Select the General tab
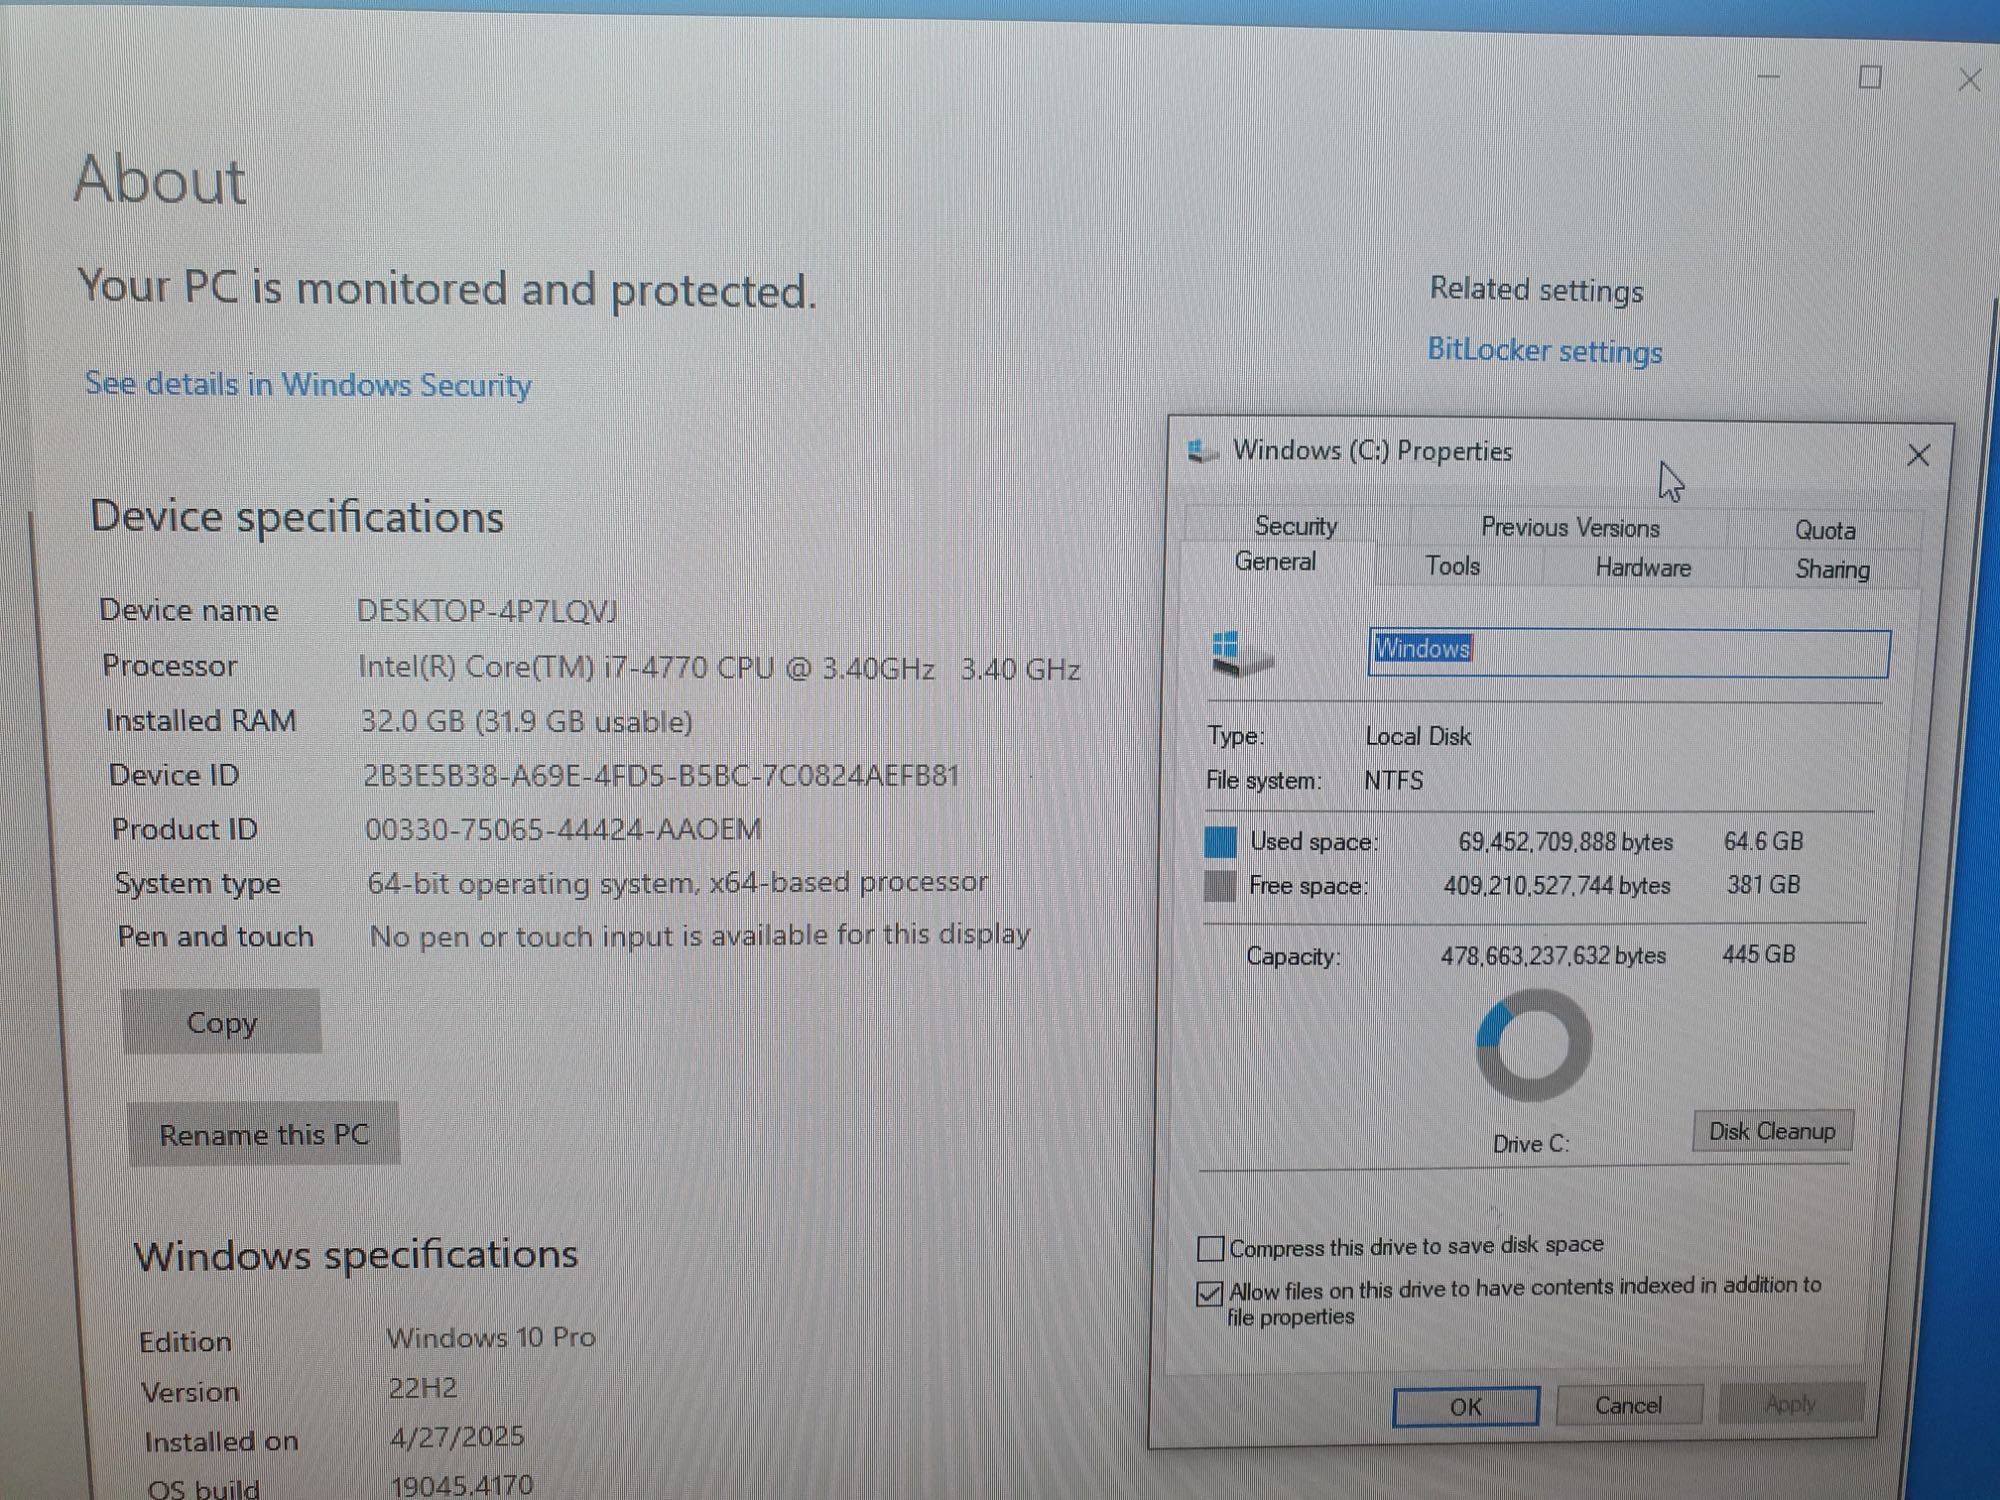 (1275, 562)
